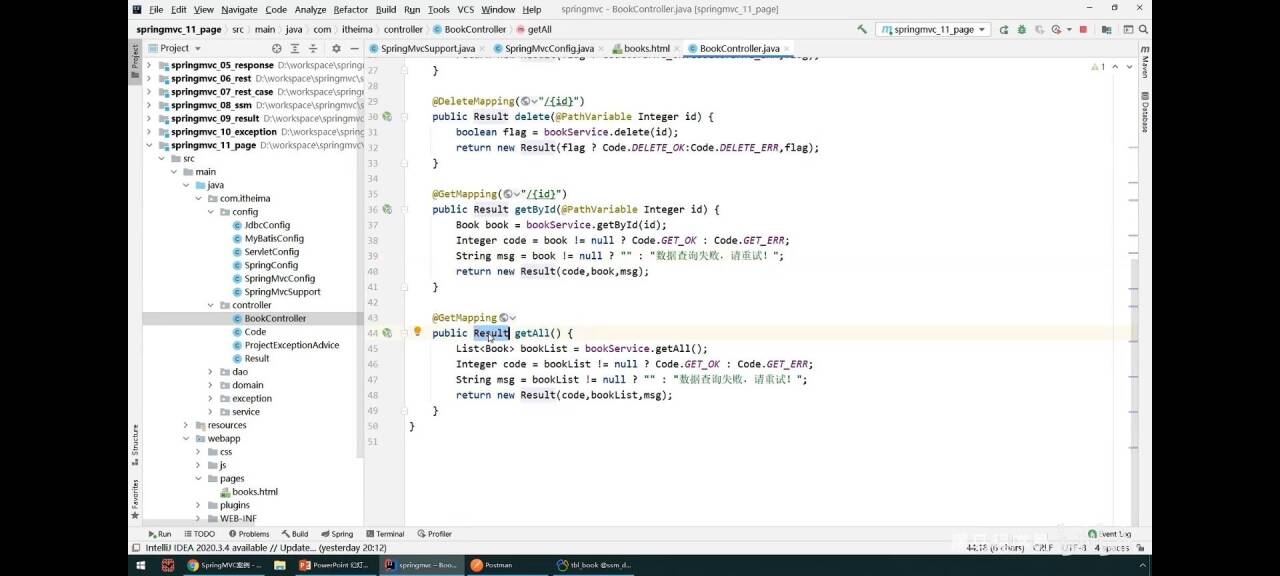Expand the dao package

(x=210, y=372)
